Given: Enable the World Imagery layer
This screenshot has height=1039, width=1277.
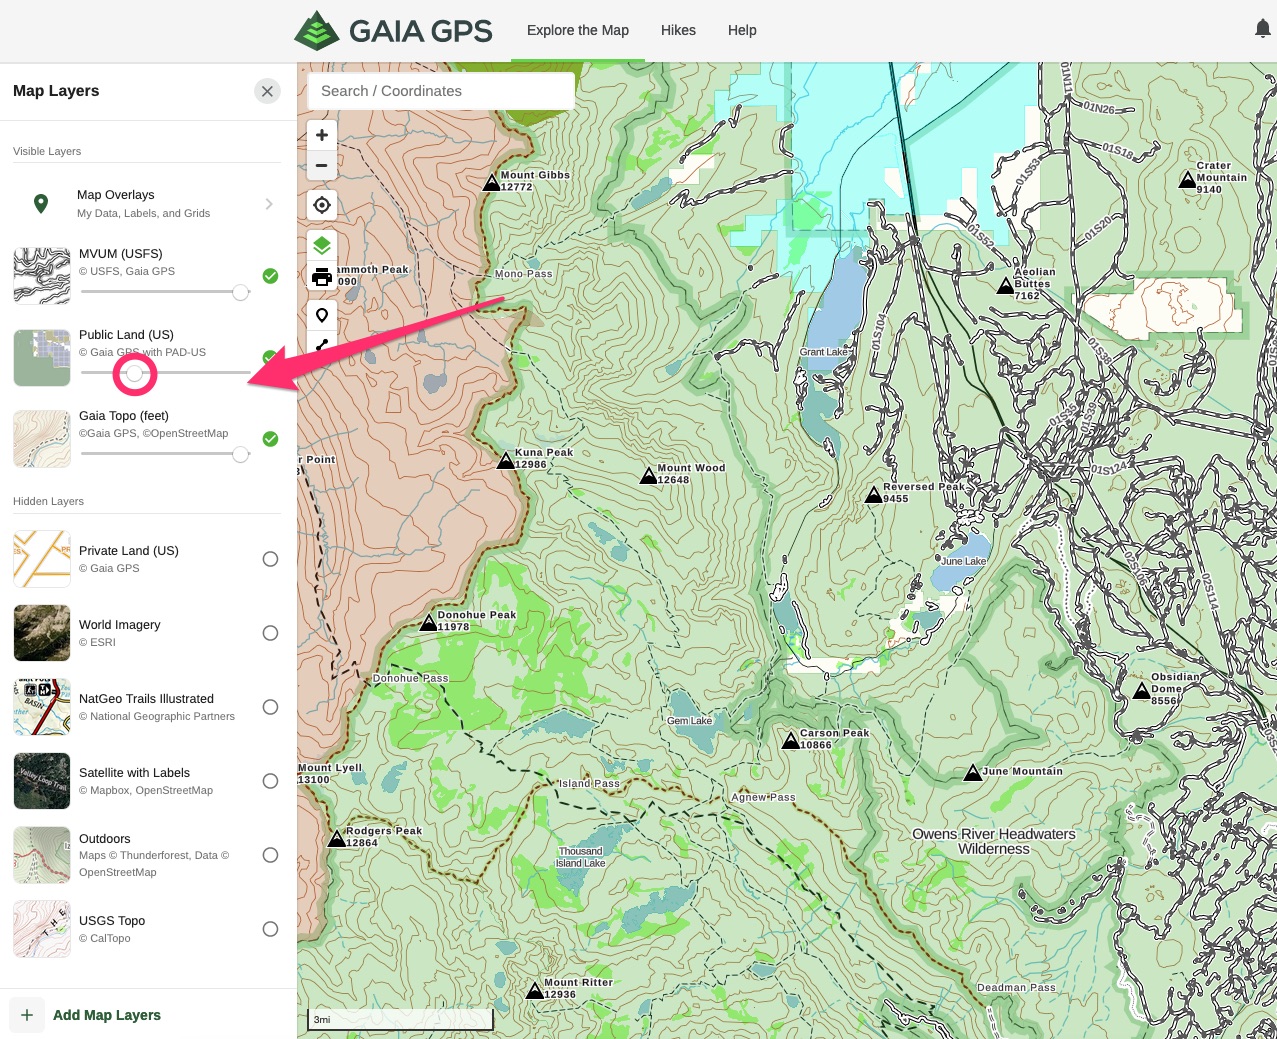Looking at the screenshot, I should [x=270, y=633].
